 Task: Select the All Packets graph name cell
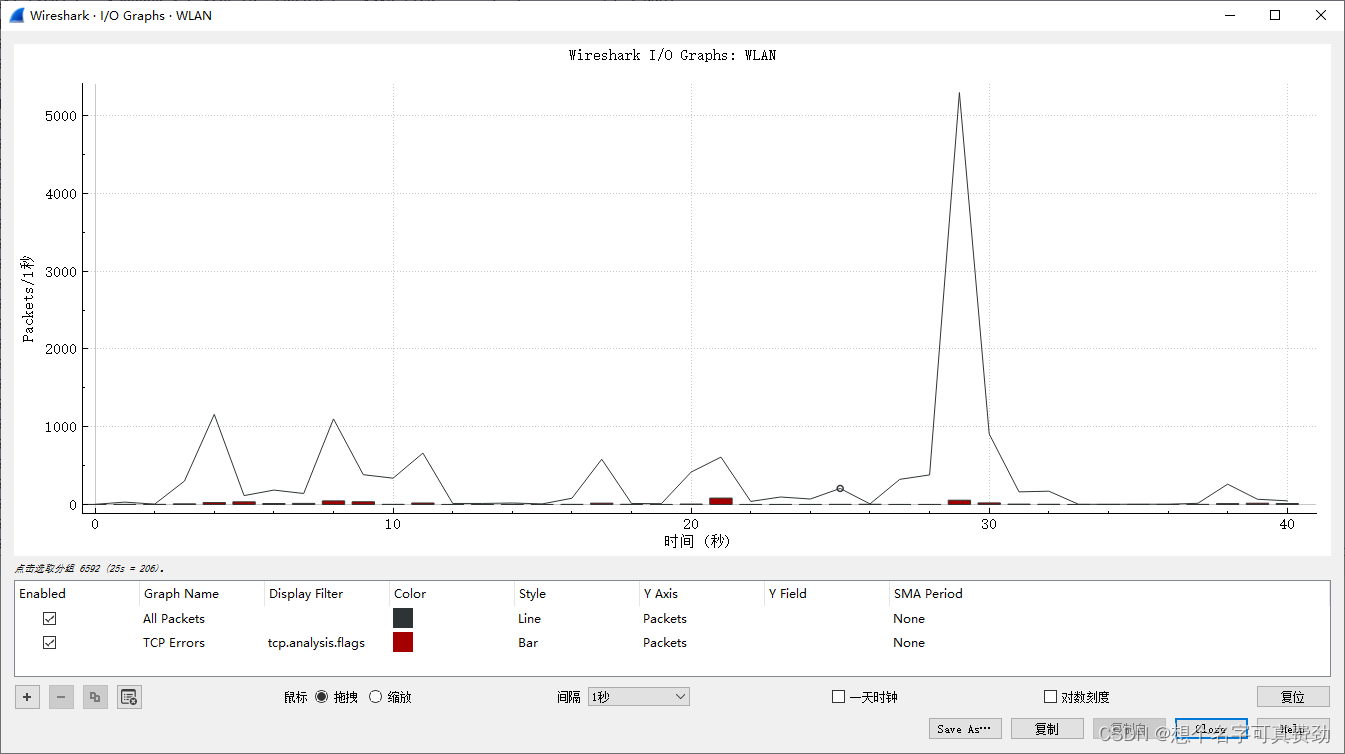click(174, 619)
